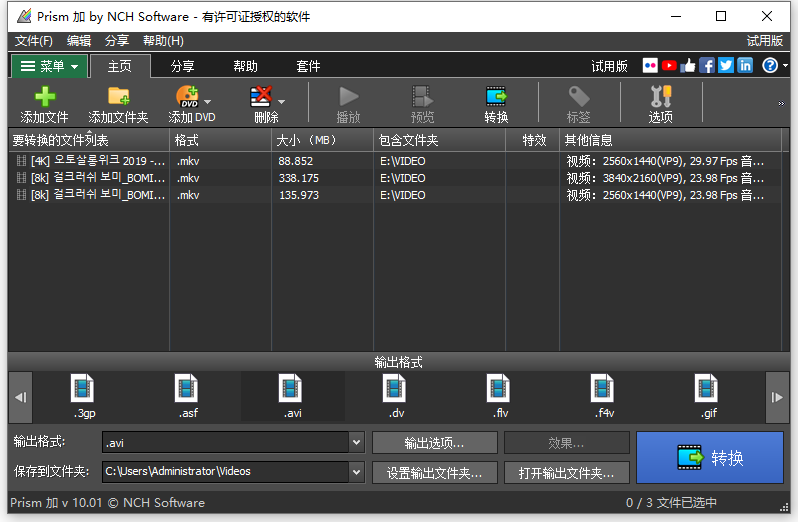The width and height of the screenshot is (798, 522).
Task: Open the File (文件(F)) menu
Action: [x=34, y=41]
